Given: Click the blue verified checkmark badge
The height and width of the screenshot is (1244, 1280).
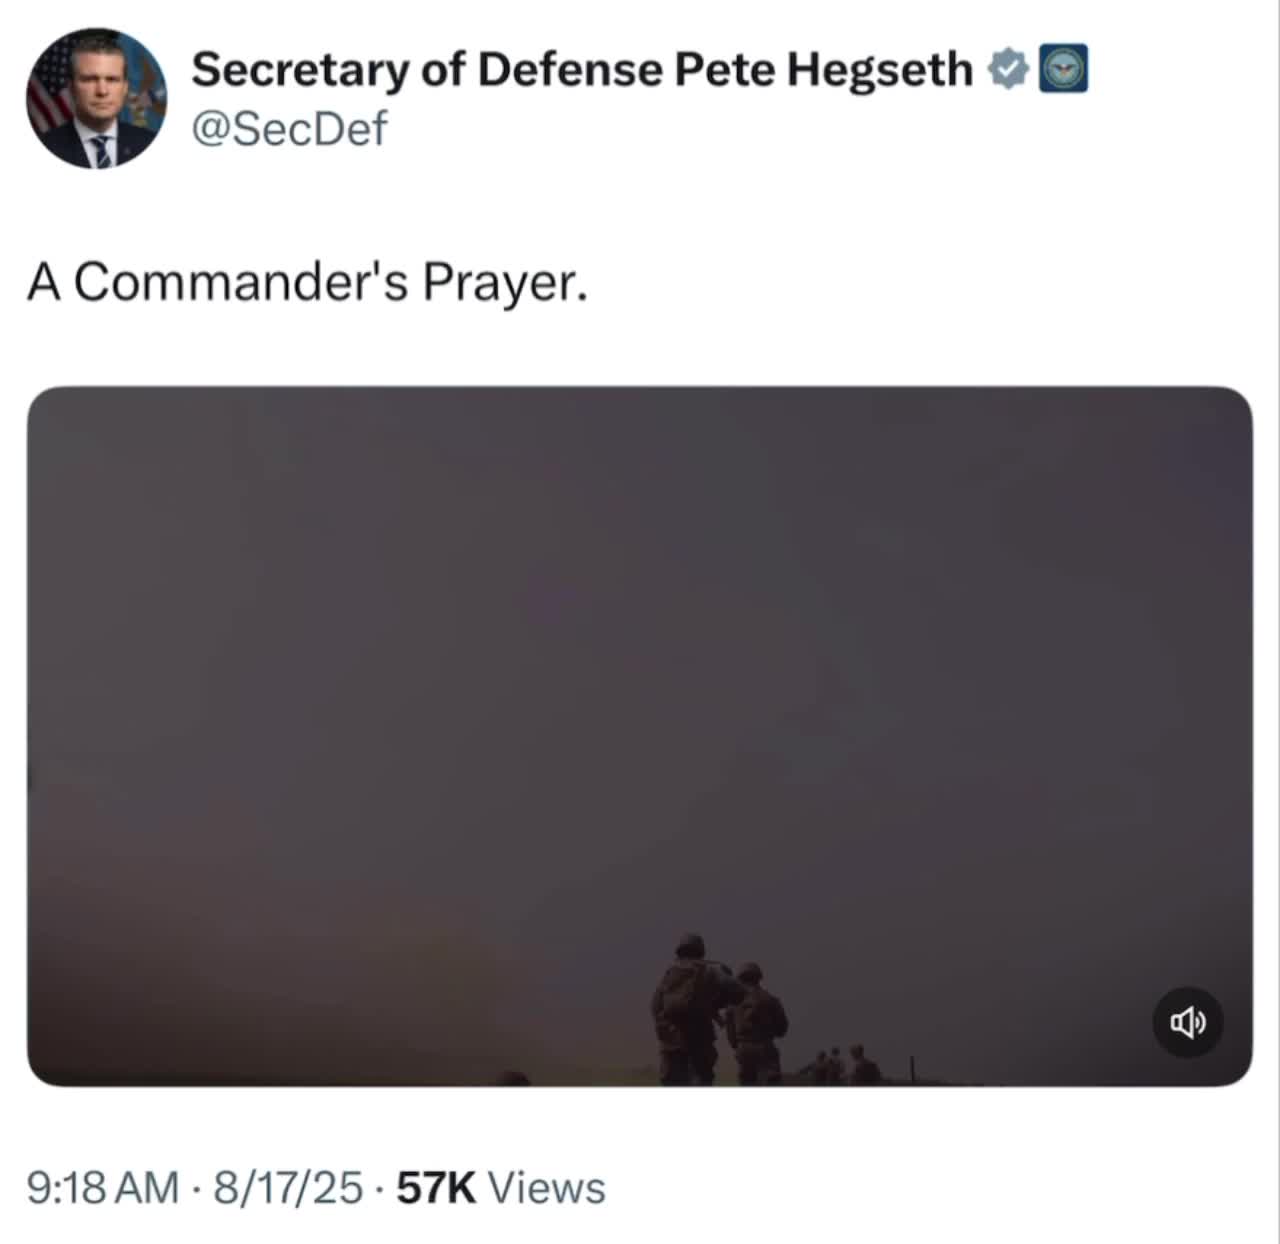Looking at the screenshot, I should point(1009,69).
